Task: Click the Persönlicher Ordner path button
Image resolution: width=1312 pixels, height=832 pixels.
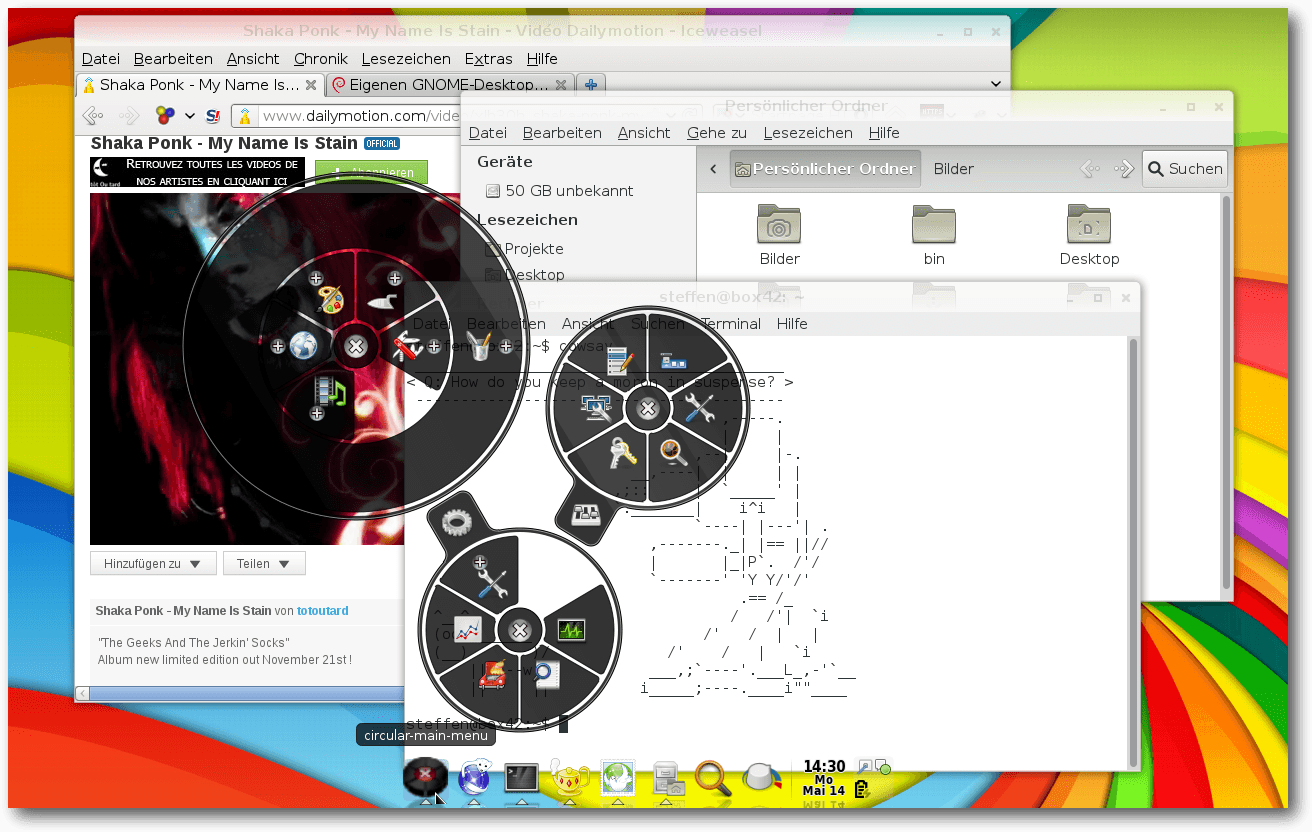Action: tap(825, 169)
